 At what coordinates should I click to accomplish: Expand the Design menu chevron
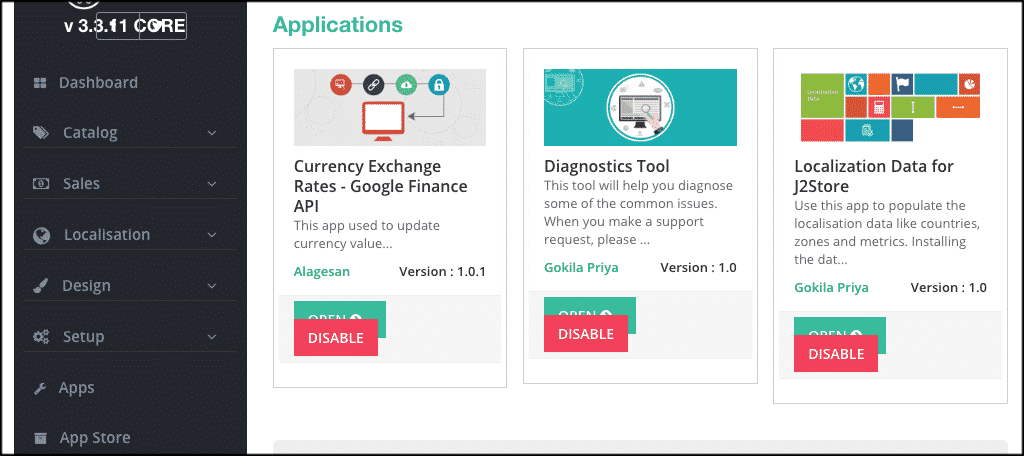point(212,286)
